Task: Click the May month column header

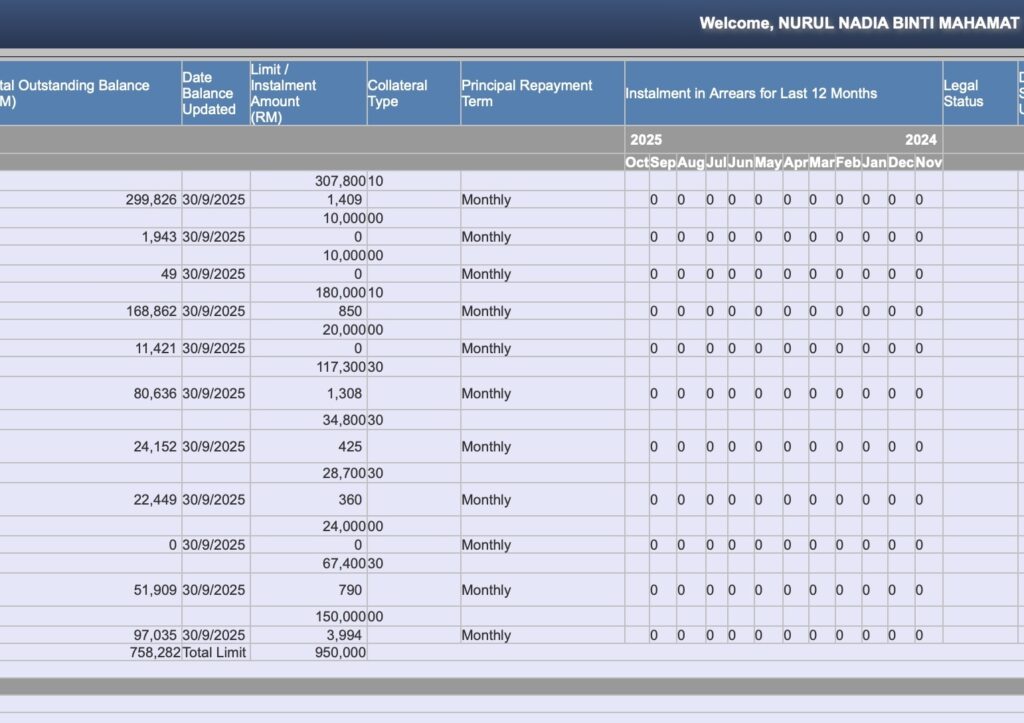Action: coord(768,162)
